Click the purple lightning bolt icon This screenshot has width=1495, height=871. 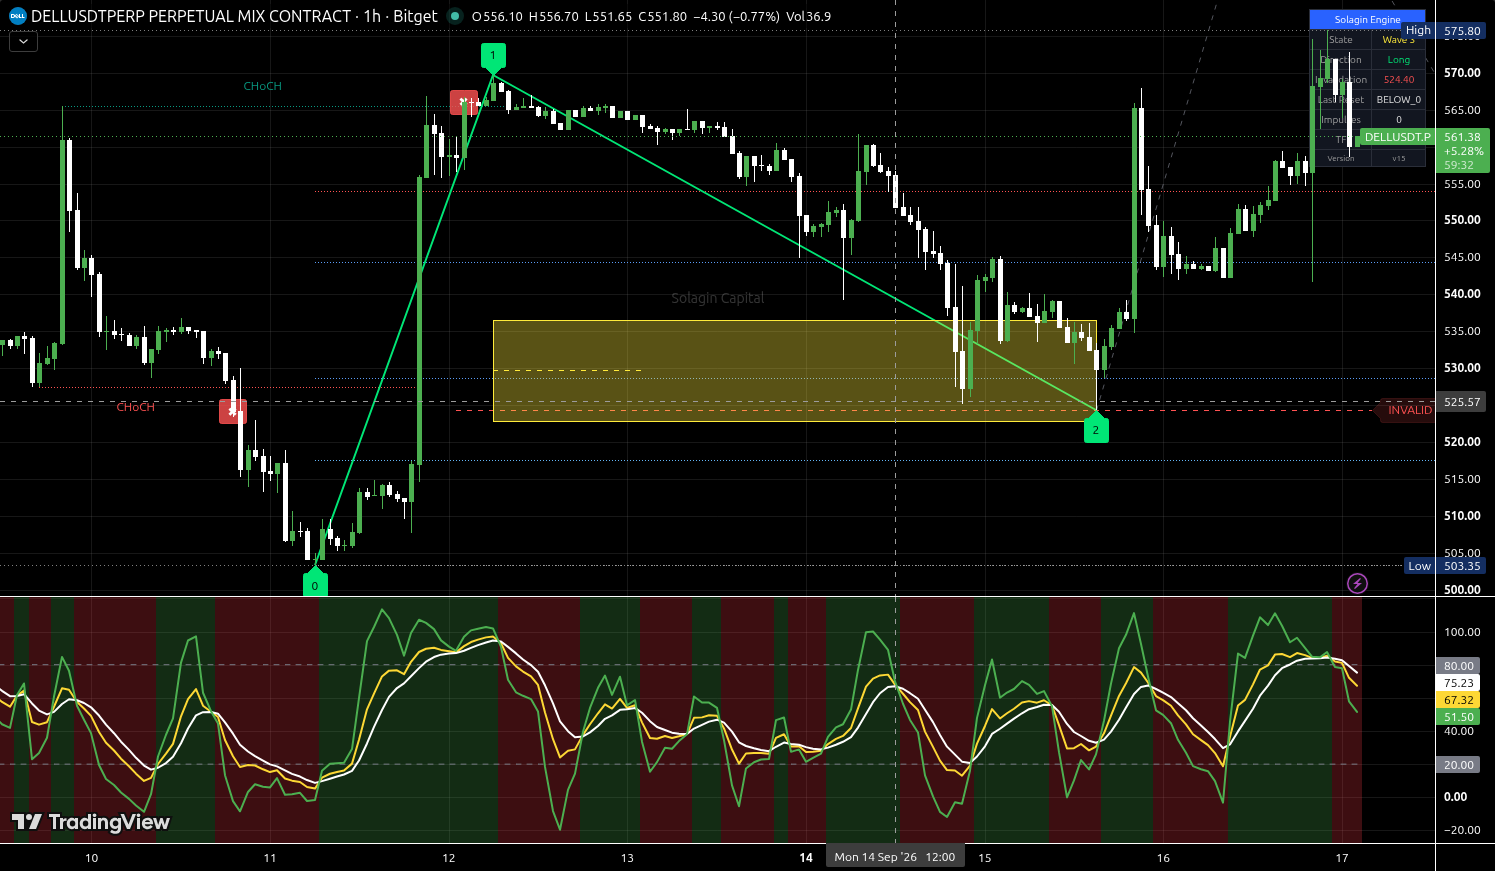coord(1357,583)
